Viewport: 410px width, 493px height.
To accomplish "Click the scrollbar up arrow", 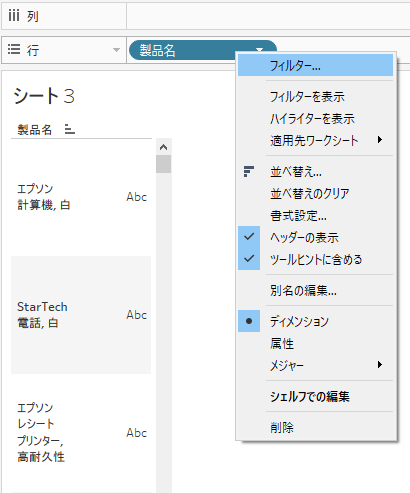I will (x=163, y=147).
